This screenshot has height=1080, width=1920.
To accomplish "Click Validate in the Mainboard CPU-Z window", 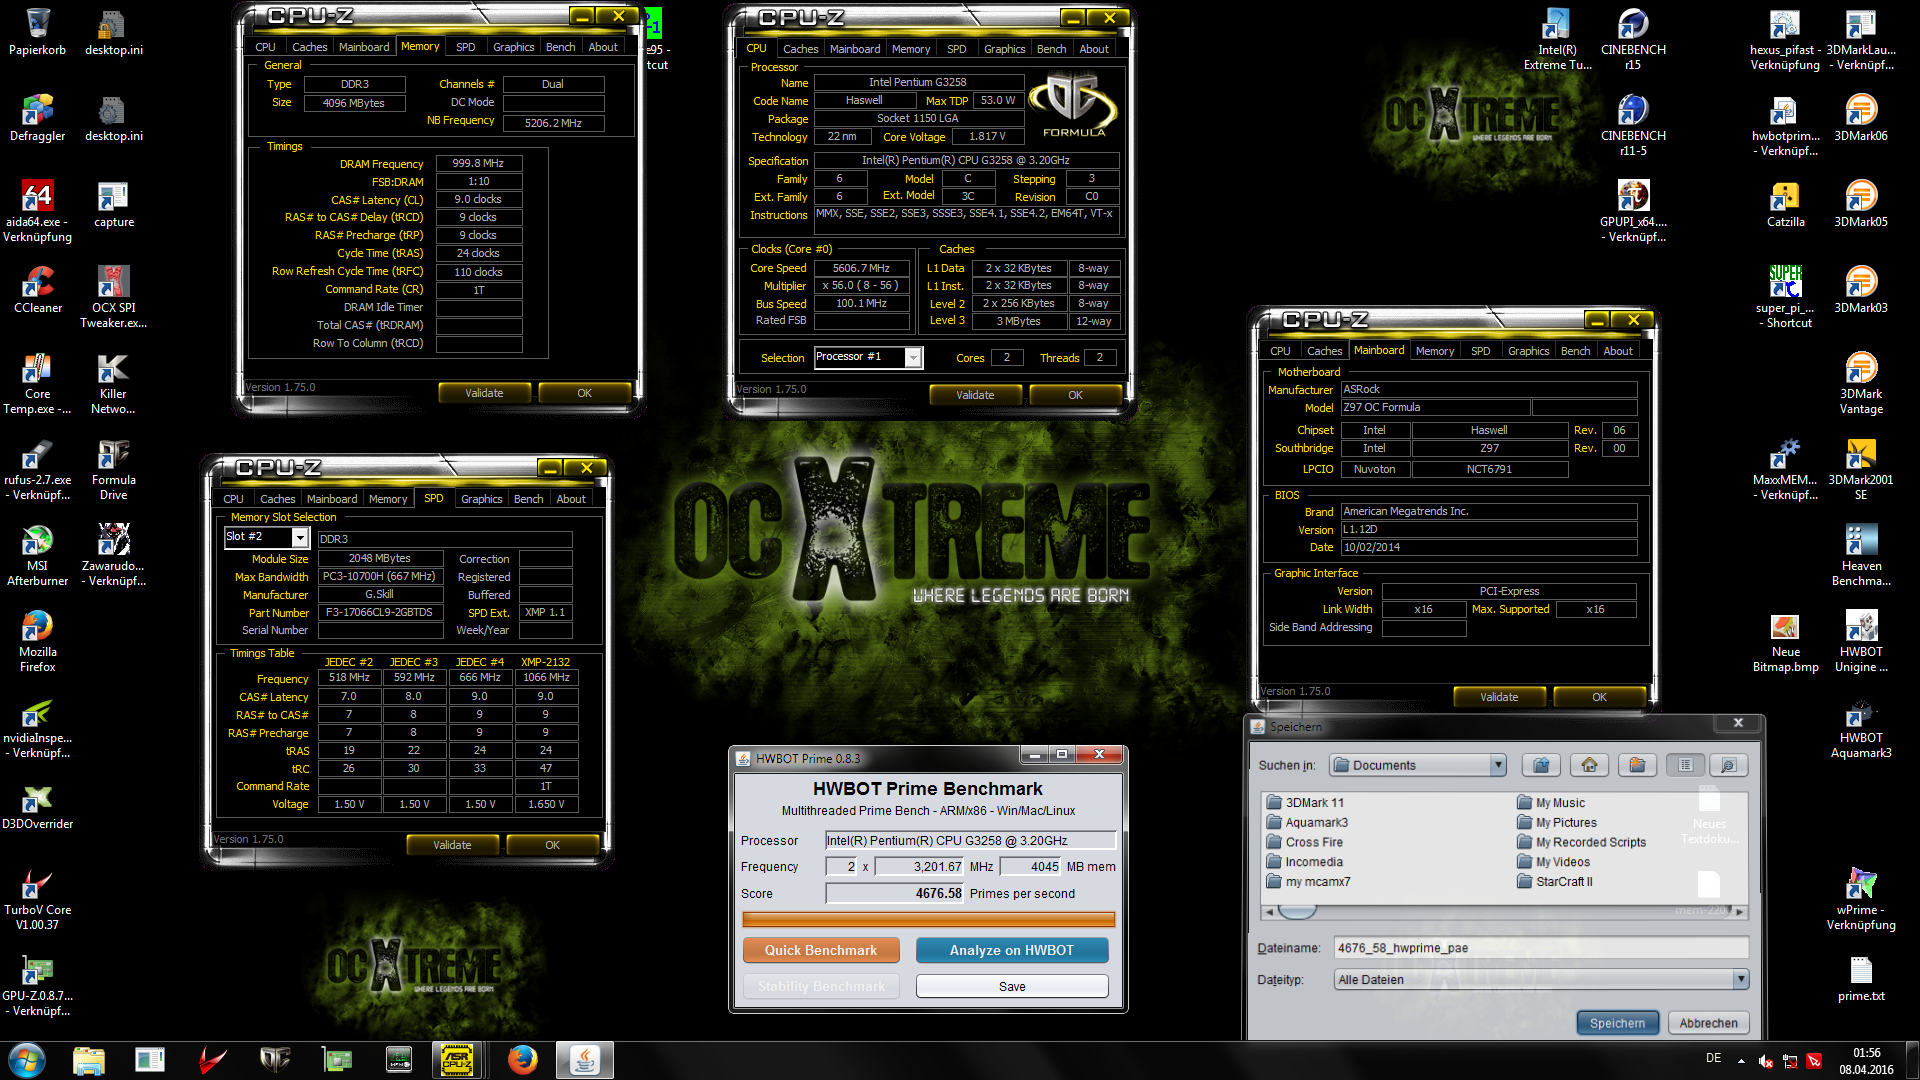I will pyautogui.click(x=1499, y=697).
